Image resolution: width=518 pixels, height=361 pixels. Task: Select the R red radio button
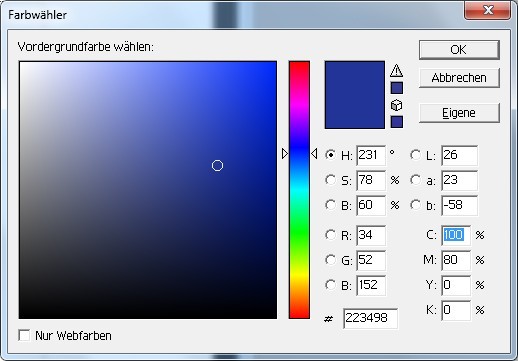pyautogui.click(x=330, y=235)
